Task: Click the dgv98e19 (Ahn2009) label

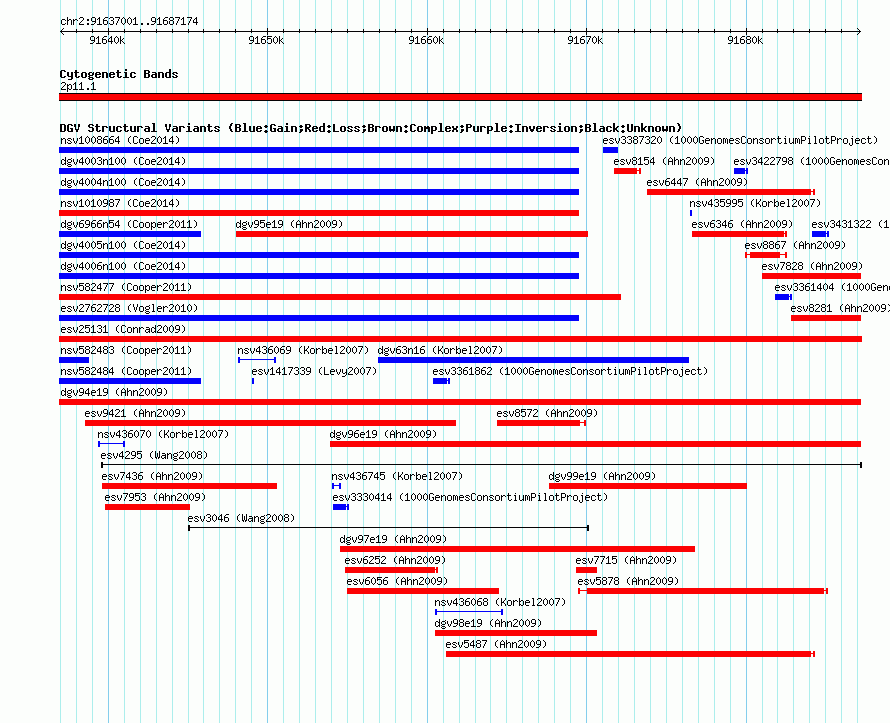Action: (x=489, y=623)
